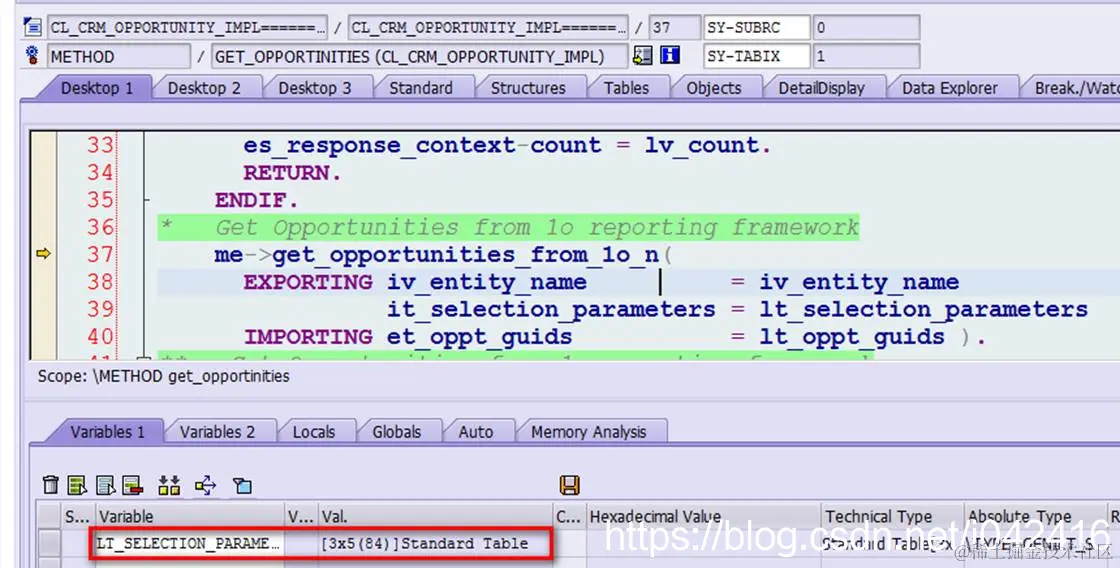
Task: Click line number 36 in the editor
Action: (100, 227)
